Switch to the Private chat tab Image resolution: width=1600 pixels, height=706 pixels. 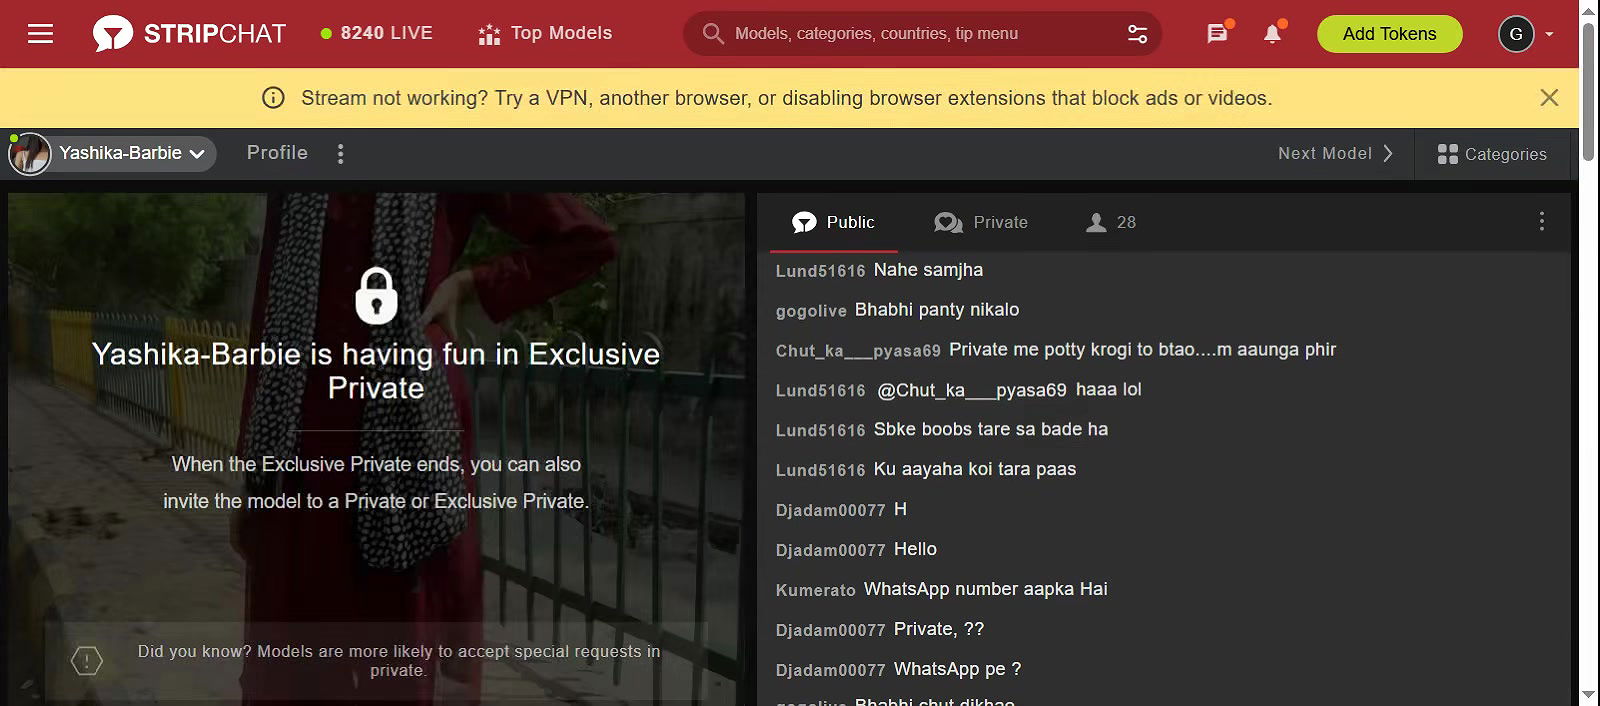tap(981, 222)
